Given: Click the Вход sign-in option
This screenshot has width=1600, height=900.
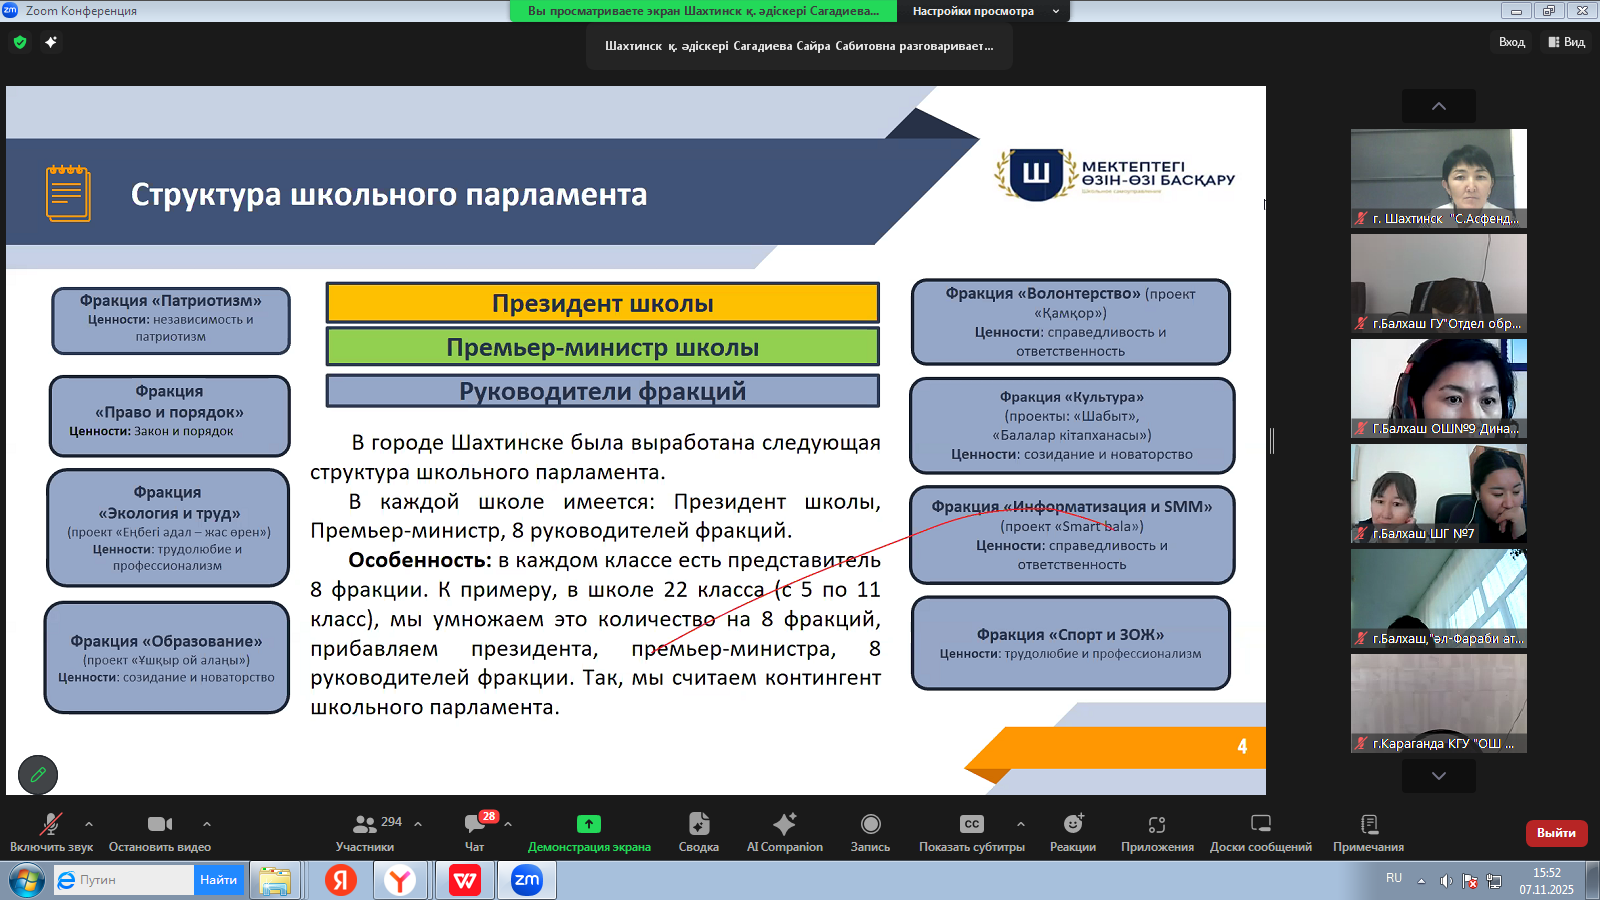Looking at the screenshot, I should coord(1511,42).
